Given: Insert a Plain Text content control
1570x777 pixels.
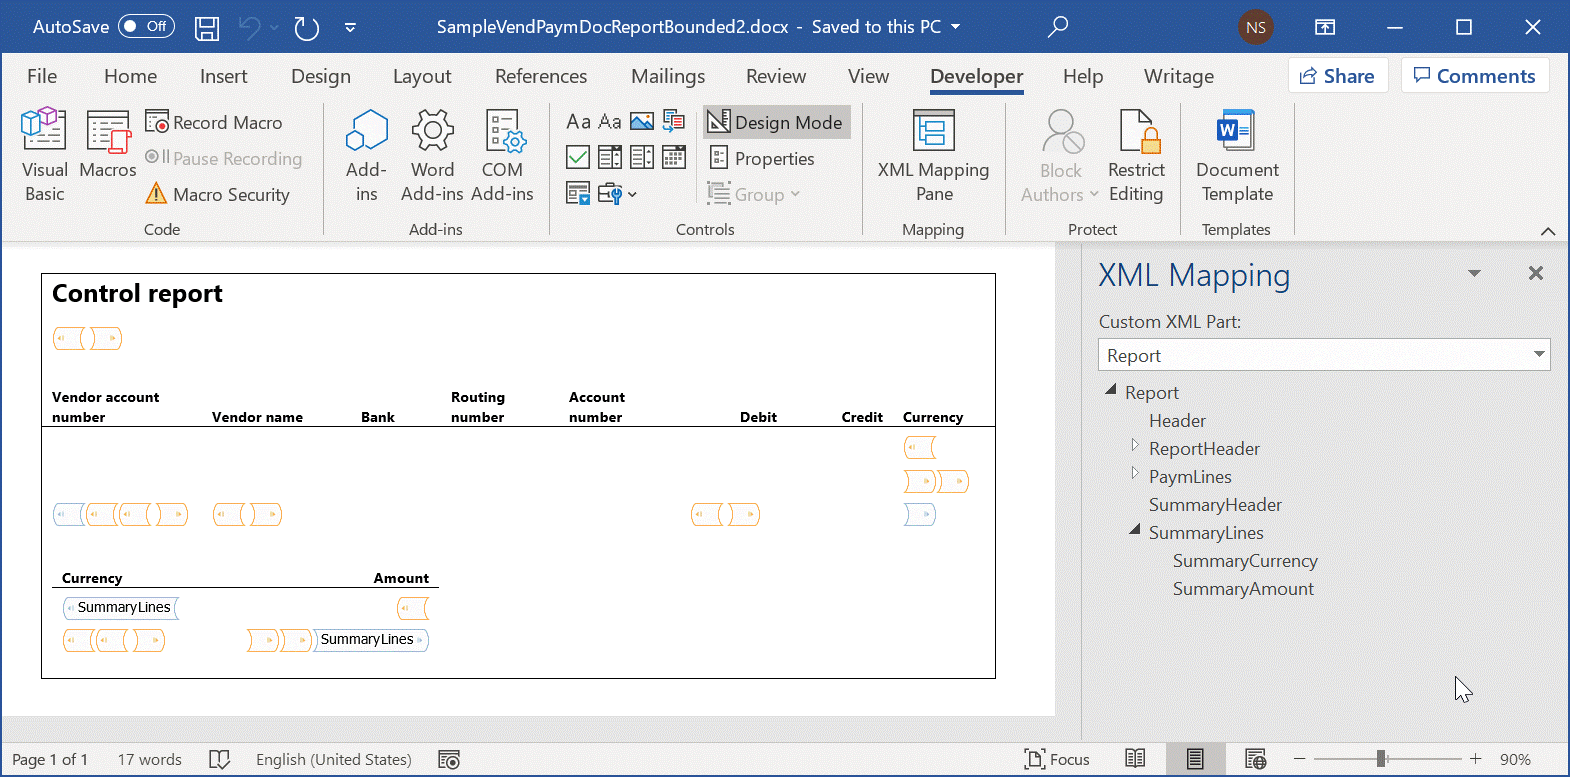Looking at the screenshot, I should 610,122.
